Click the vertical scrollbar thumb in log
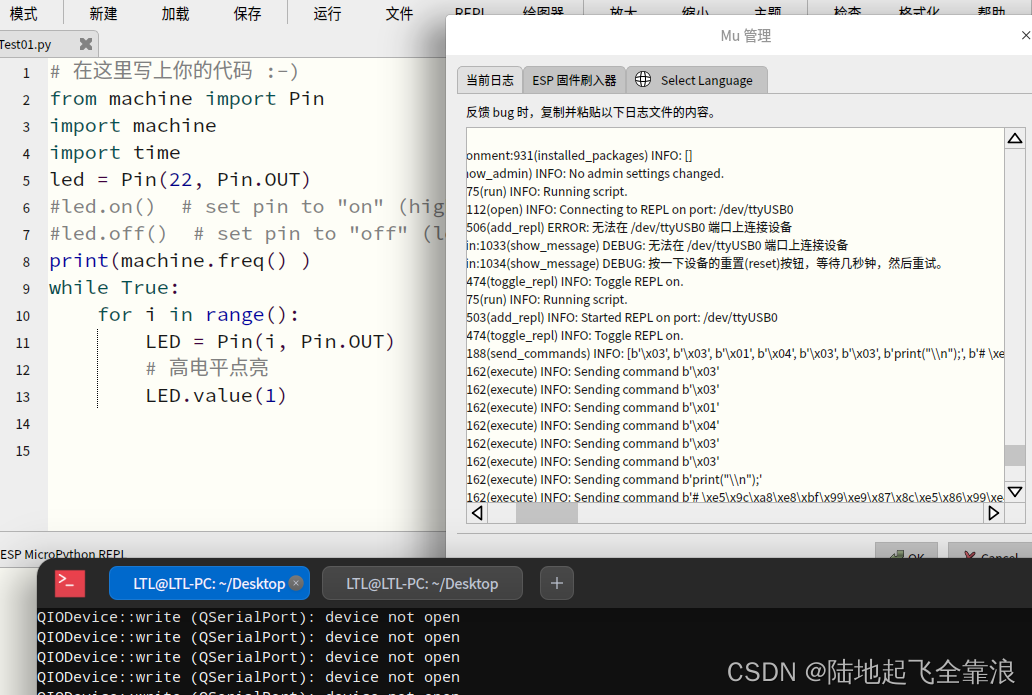Viewport: 1032px width, 695px height. click(1015, 455)
